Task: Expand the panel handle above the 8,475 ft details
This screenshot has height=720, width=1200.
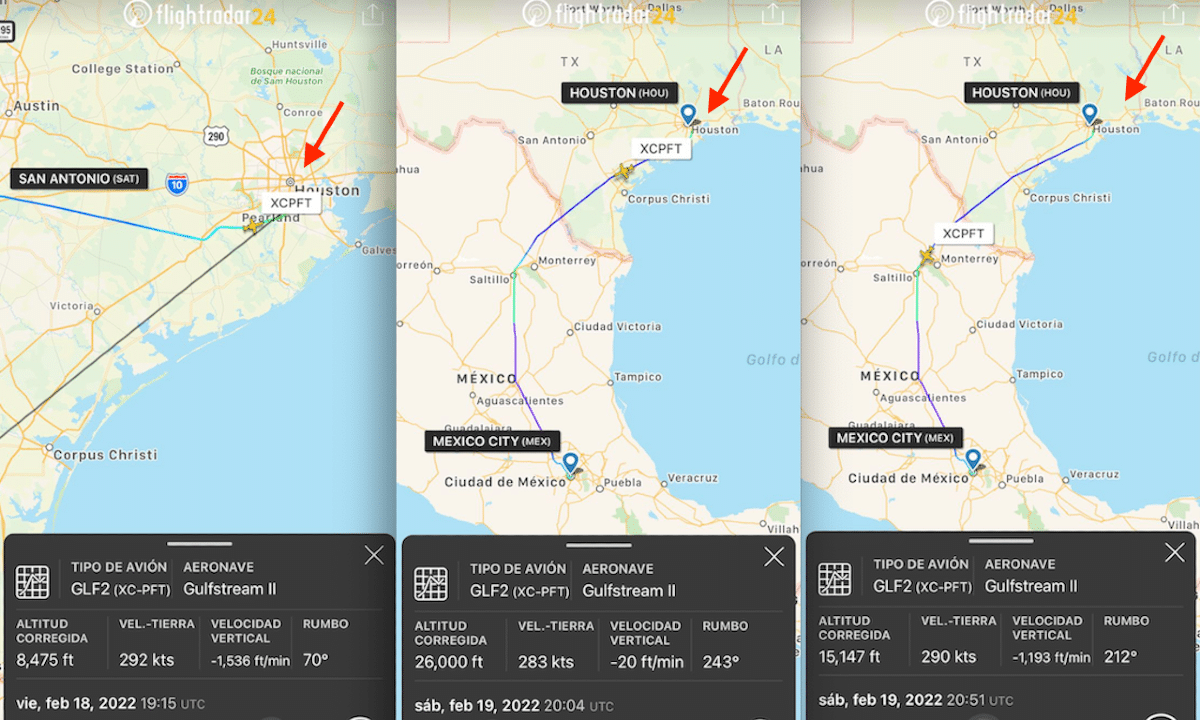Action: [x=199, y=544]
